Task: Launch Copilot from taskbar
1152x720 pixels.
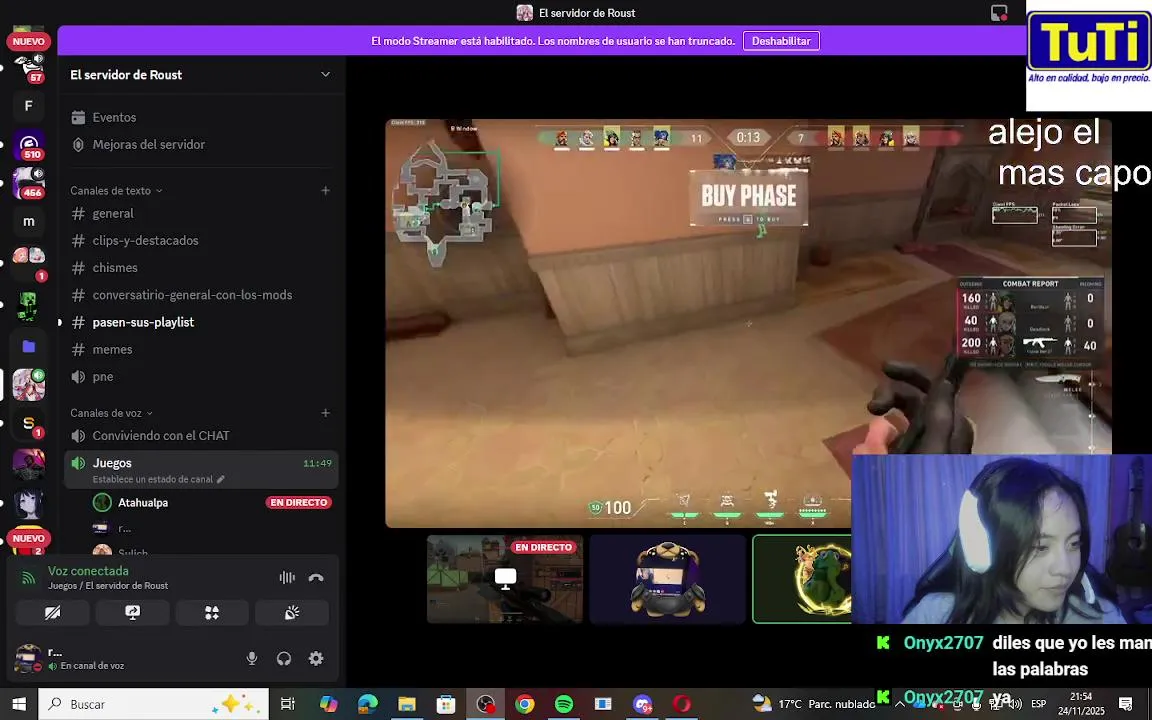Action: (x=328, y=704)
